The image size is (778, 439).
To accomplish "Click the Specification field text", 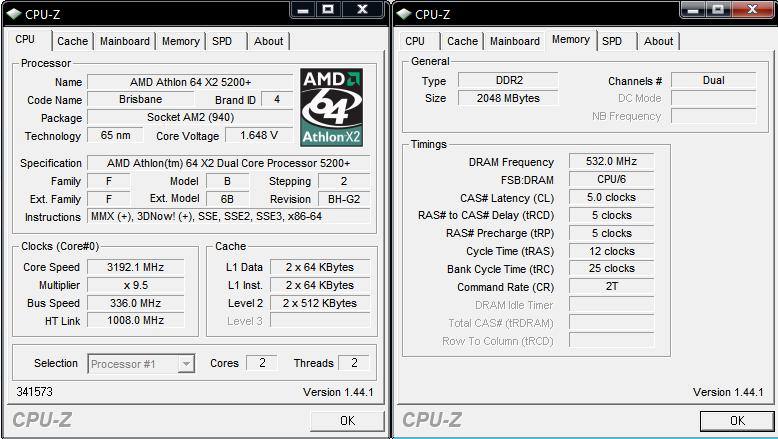I will point(228,163).
